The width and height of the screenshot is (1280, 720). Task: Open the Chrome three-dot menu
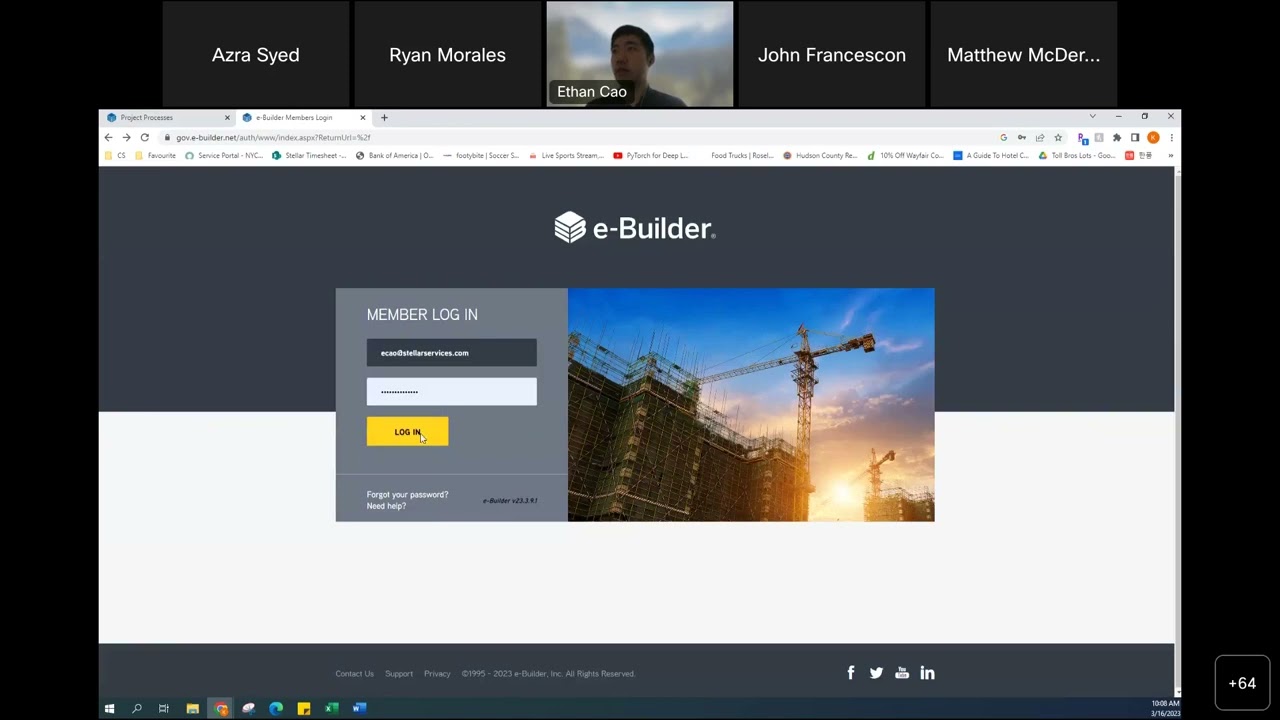coord(1170,138)
